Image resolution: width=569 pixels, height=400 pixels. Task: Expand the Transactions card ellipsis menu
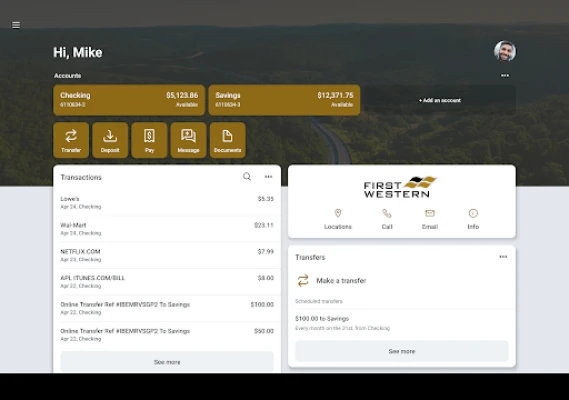point(268,177)
